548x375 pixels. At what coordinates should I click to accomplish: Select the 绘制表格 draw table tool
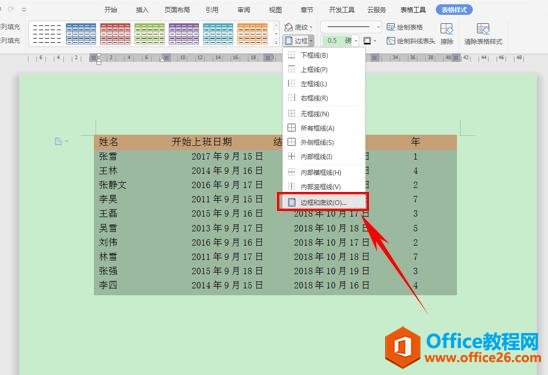coord(405,27)
